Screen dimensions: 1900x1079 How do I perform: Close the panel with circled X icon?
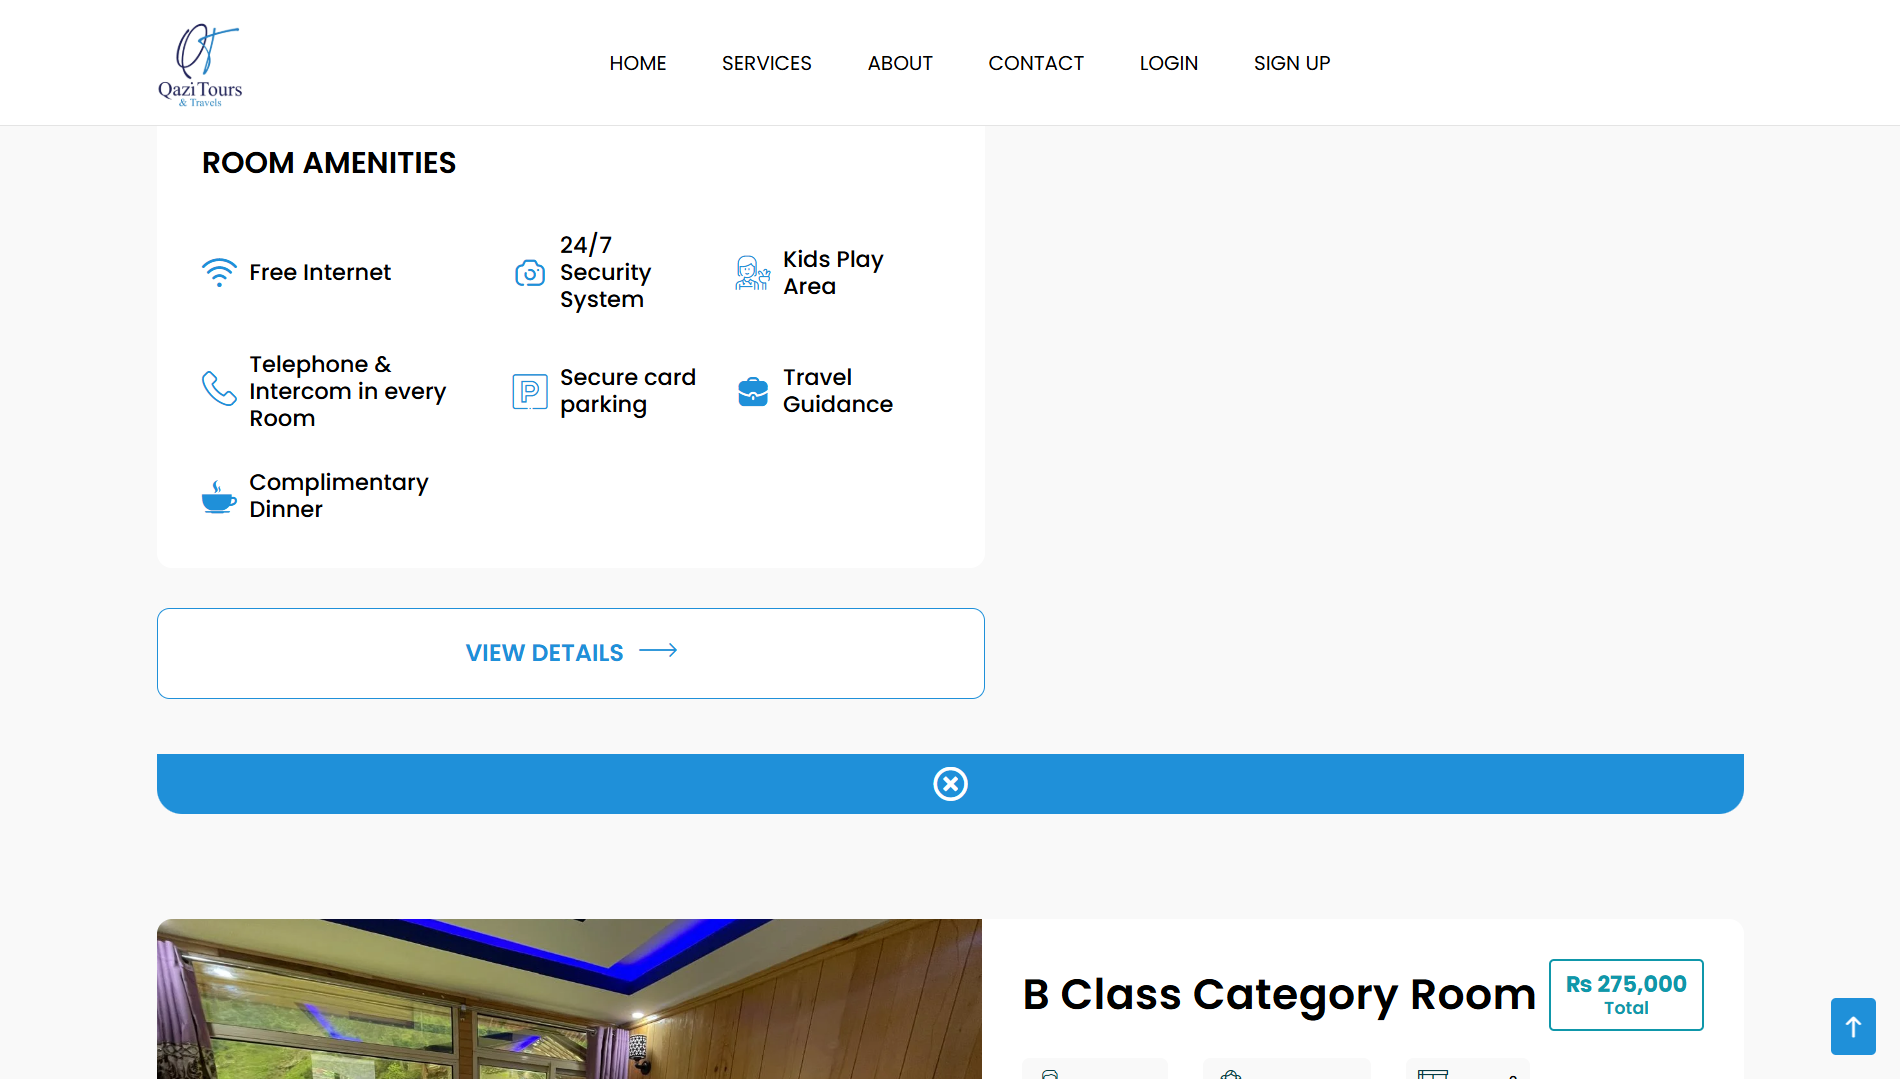950,784
